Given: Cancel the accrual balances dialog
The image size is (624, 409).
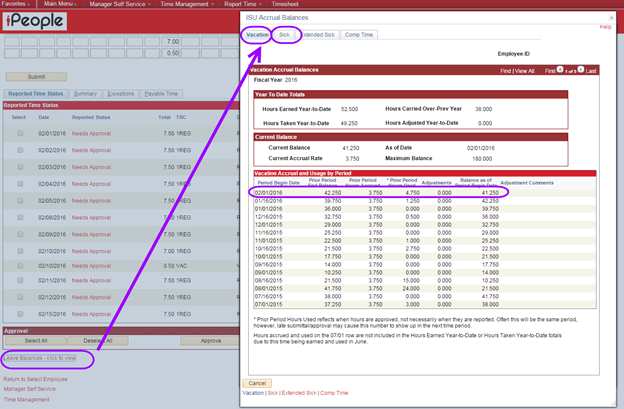Looking at the screenshot, I should pos(257,383).
